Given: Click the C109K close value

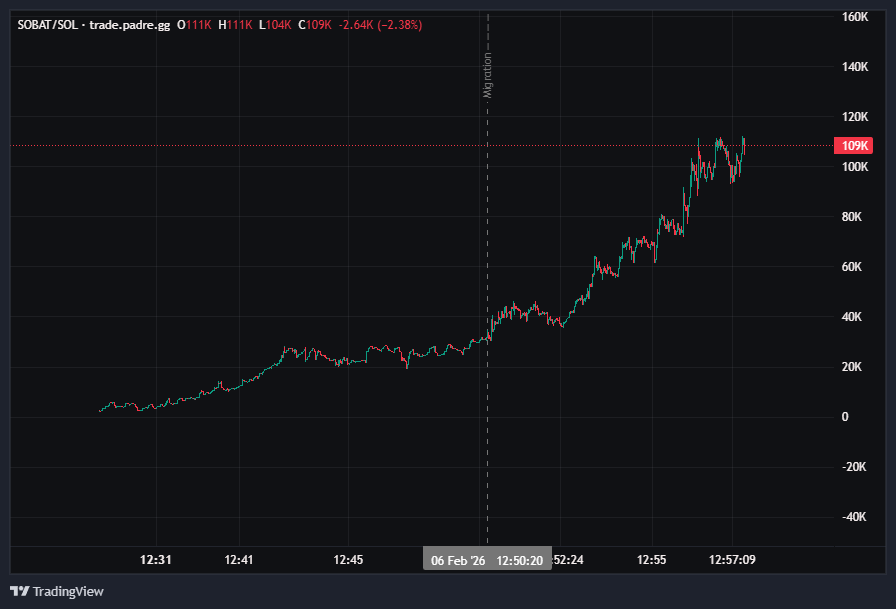Looking at the screenshot, I should [315, 25].
